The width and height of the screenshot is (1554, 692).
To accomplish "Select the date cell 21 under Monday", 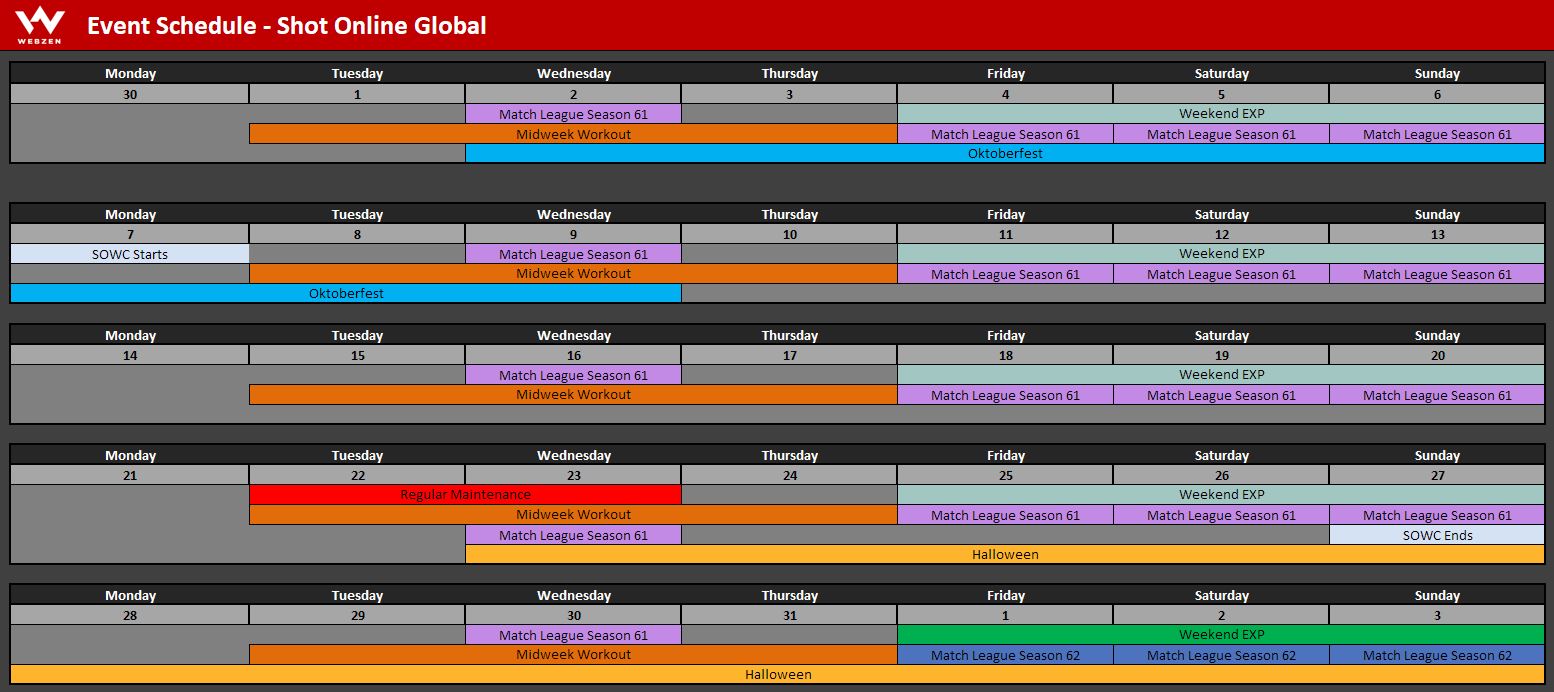I will pyautogui.click(x=130, y=475).
